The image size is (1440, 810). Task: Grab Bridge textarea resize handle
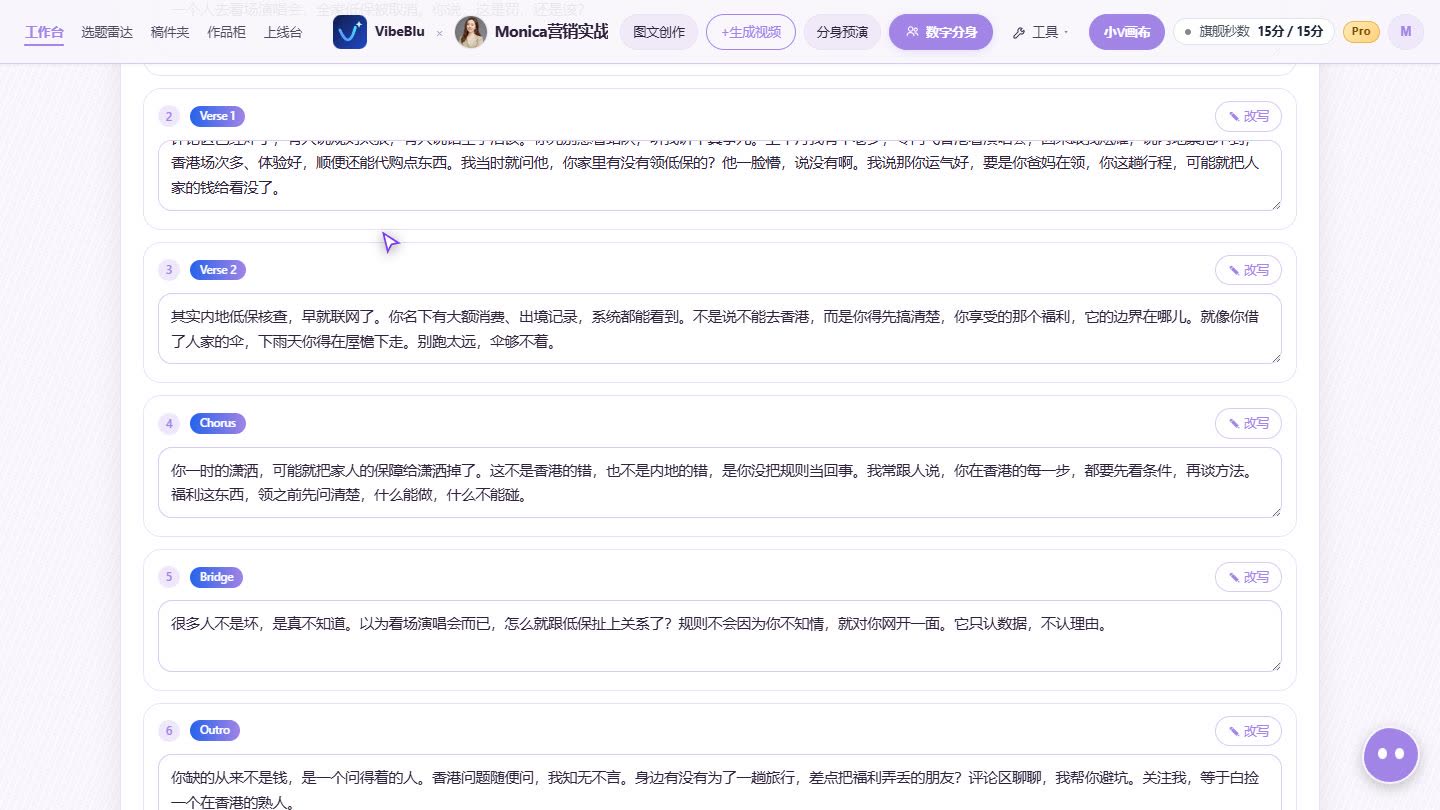click(1275, 665)
